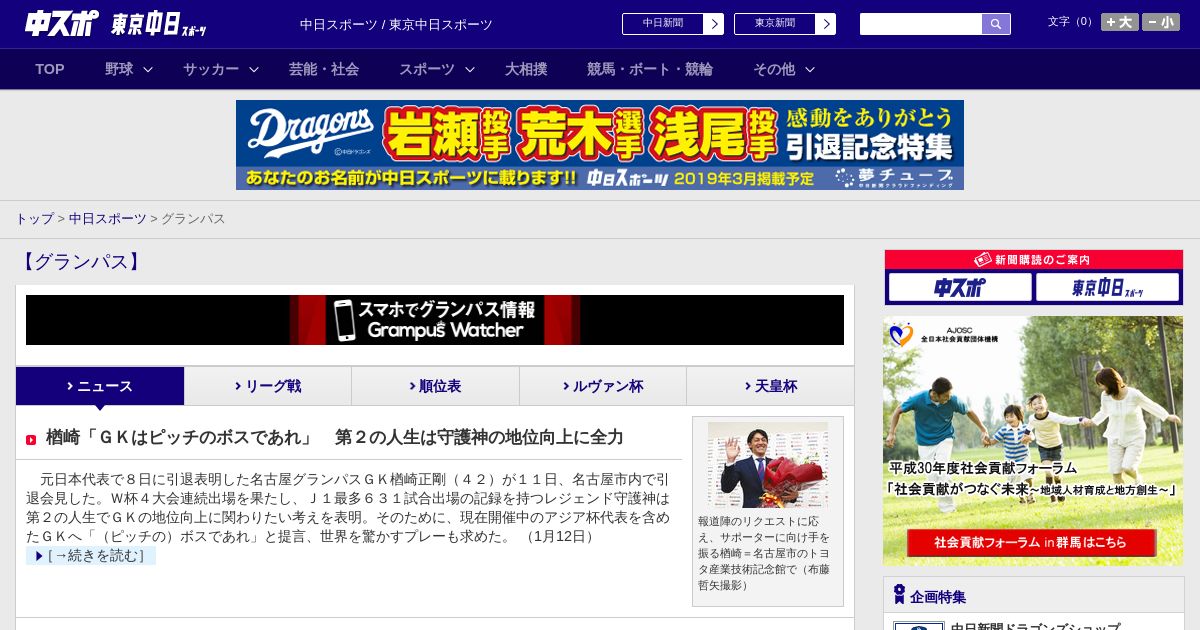Open the 東京新聞 link button
Screen dimensions: 1200x630
coord(774,24)
